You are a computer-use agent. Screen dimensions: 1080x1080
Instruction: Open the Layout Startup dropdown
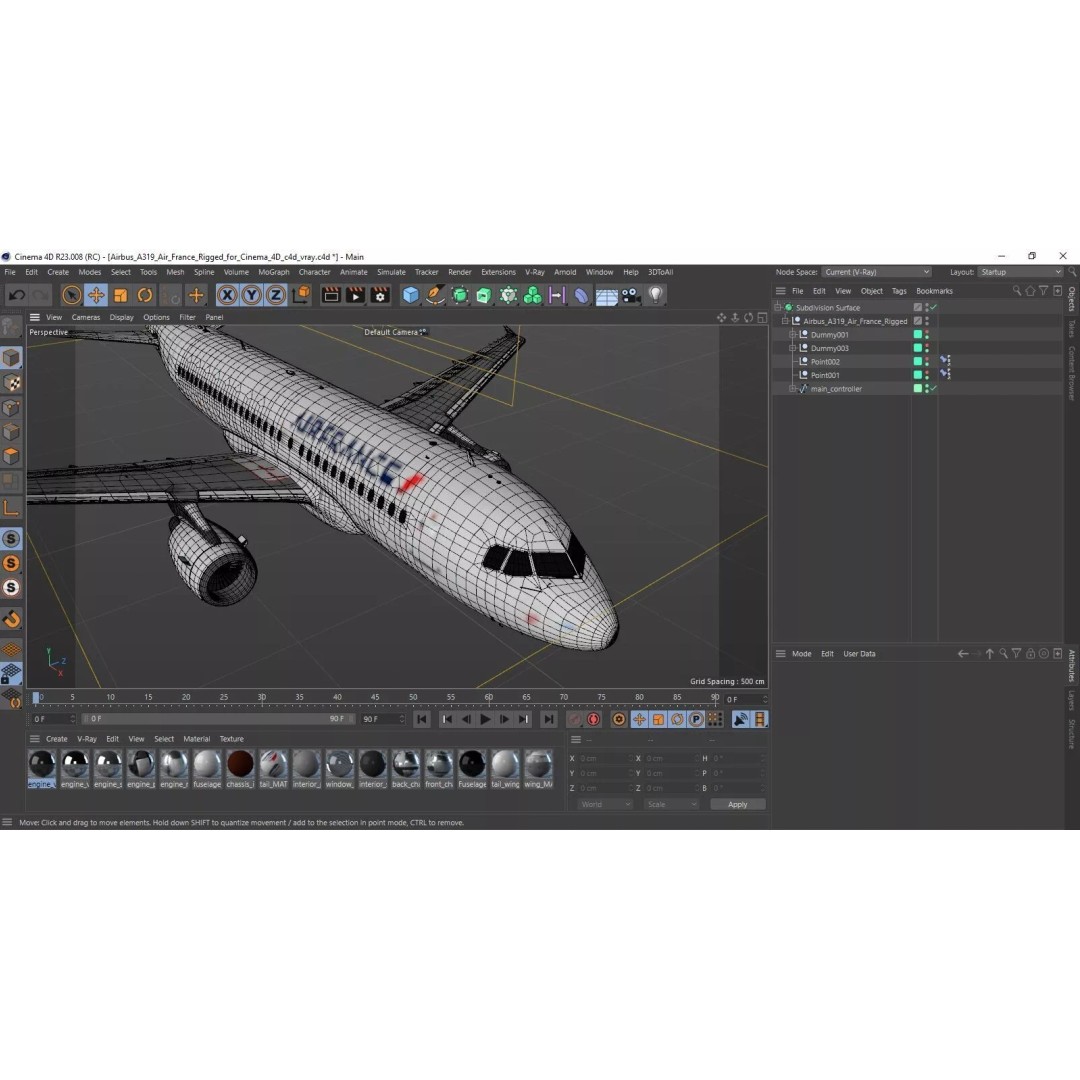coord(1021,272)
